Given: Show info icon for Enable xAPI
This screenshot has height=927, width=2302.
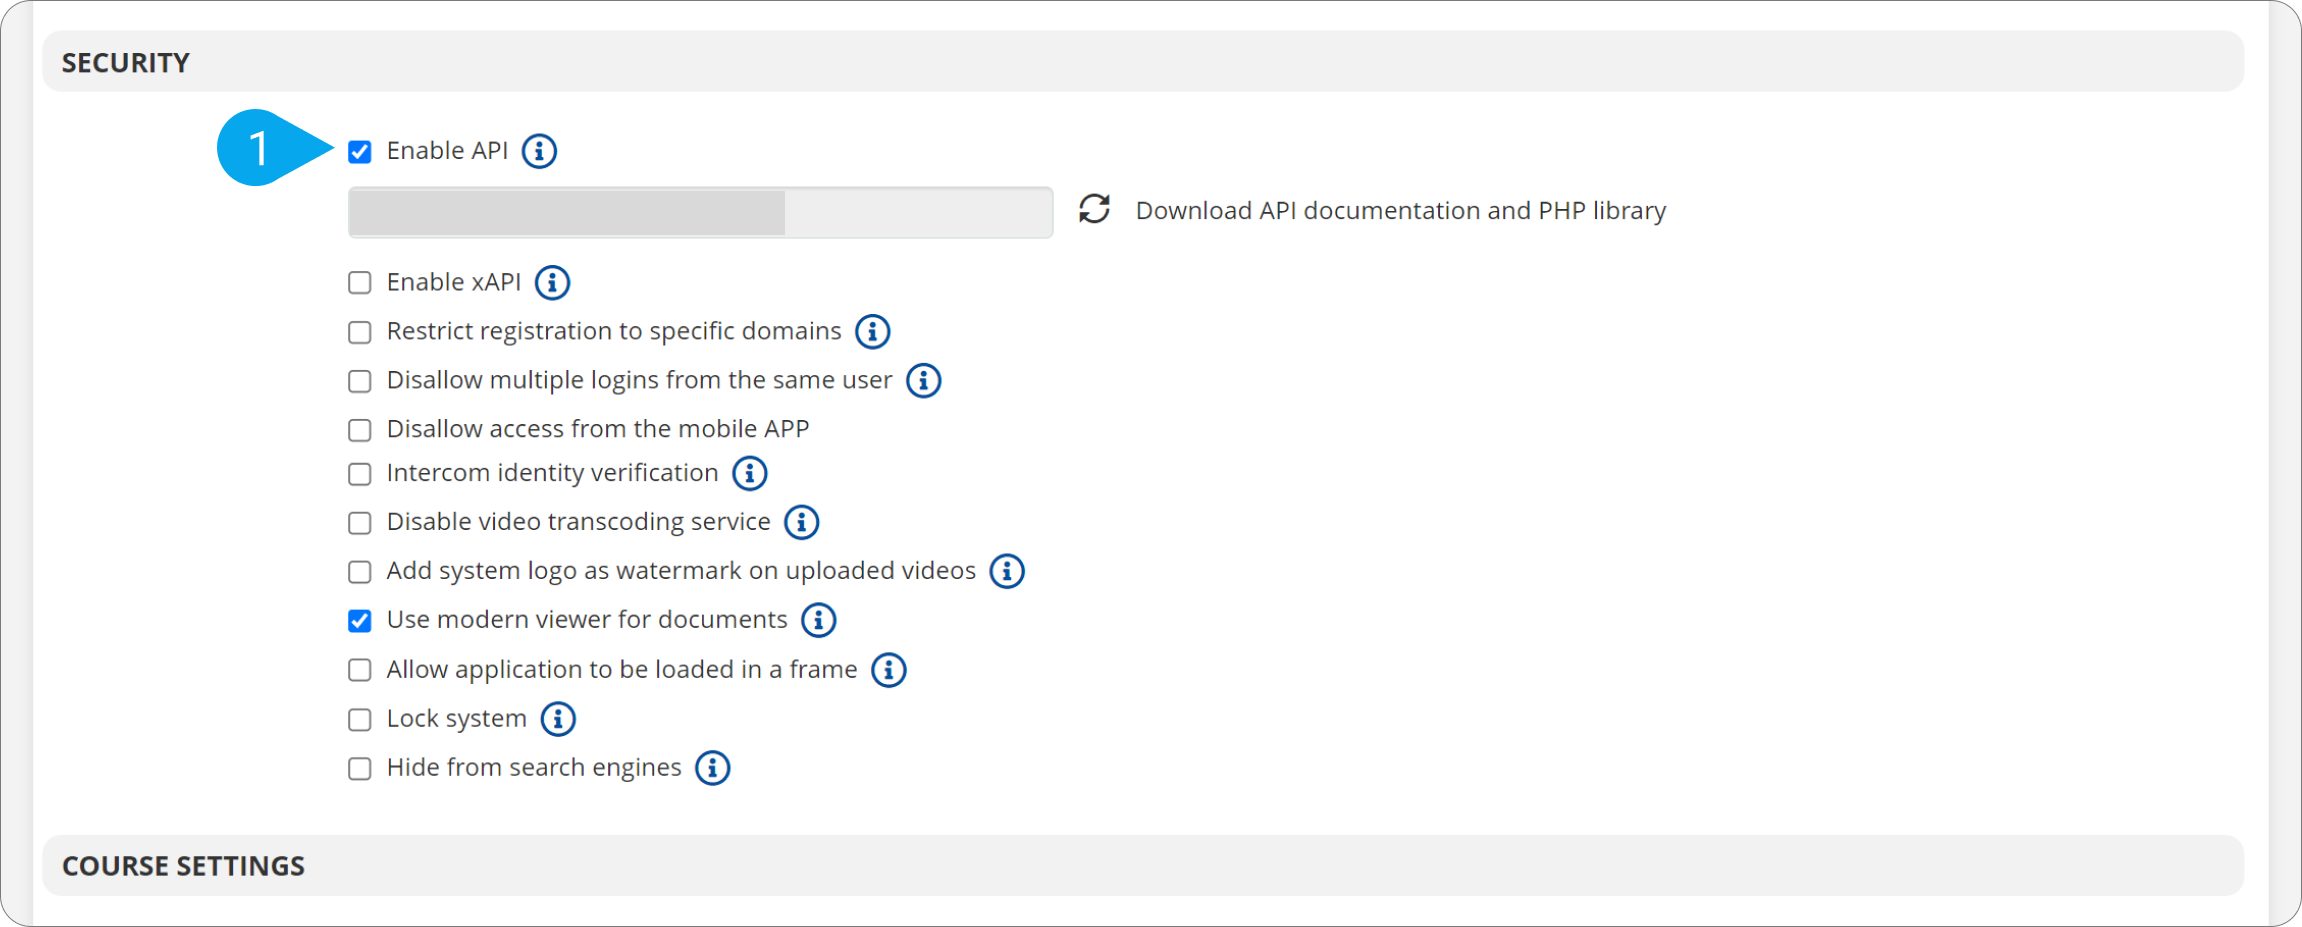Looking at the screenshot, I should [x=552, y=283].
